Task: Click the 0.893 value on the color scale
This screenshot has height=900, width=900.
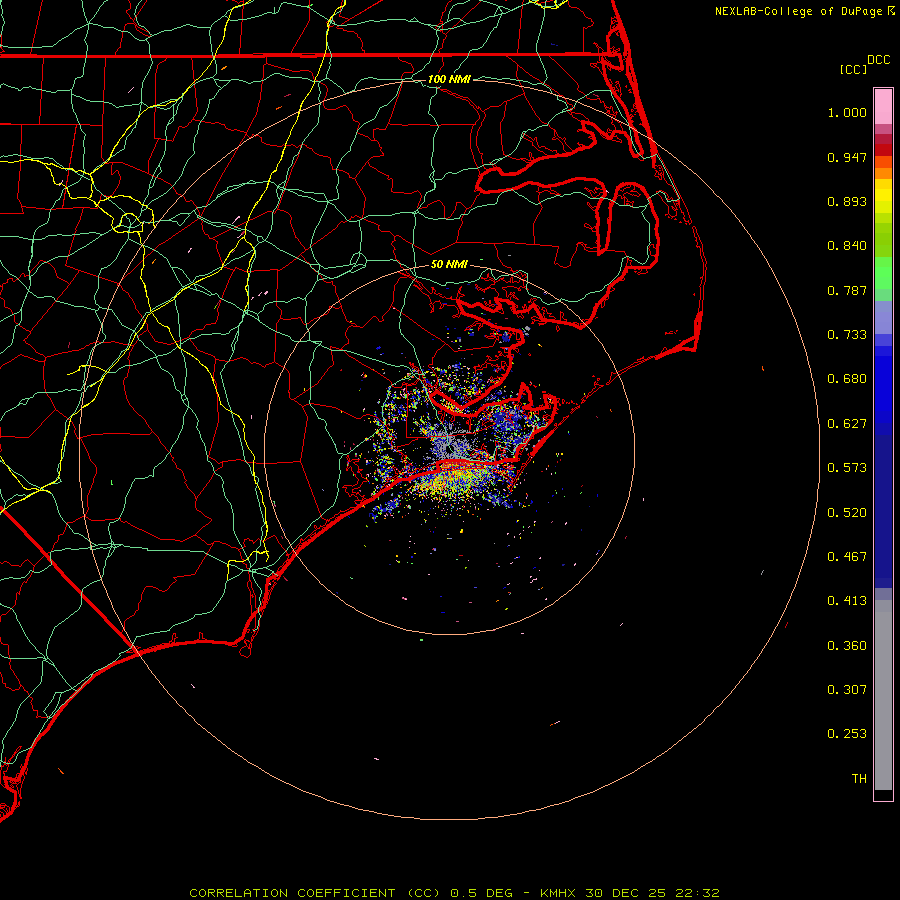Action: 847,201
